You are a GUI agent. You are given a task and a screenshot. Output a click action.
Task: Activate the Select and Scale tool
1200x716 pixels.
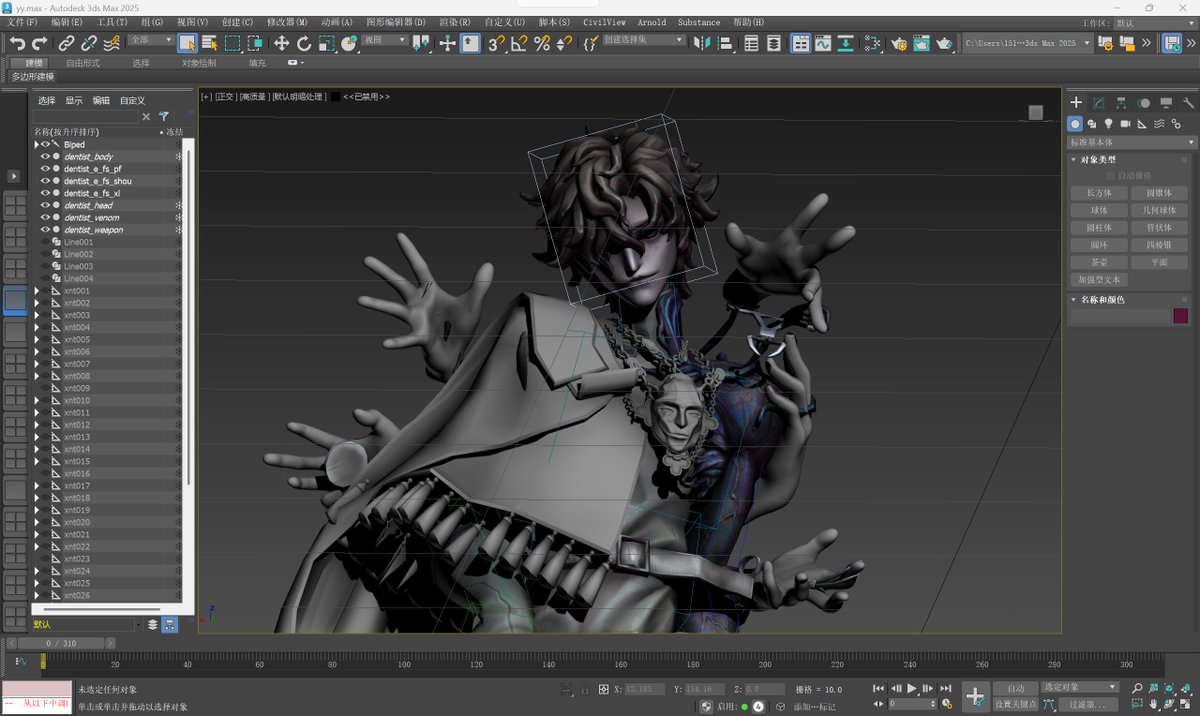(327, 43)
